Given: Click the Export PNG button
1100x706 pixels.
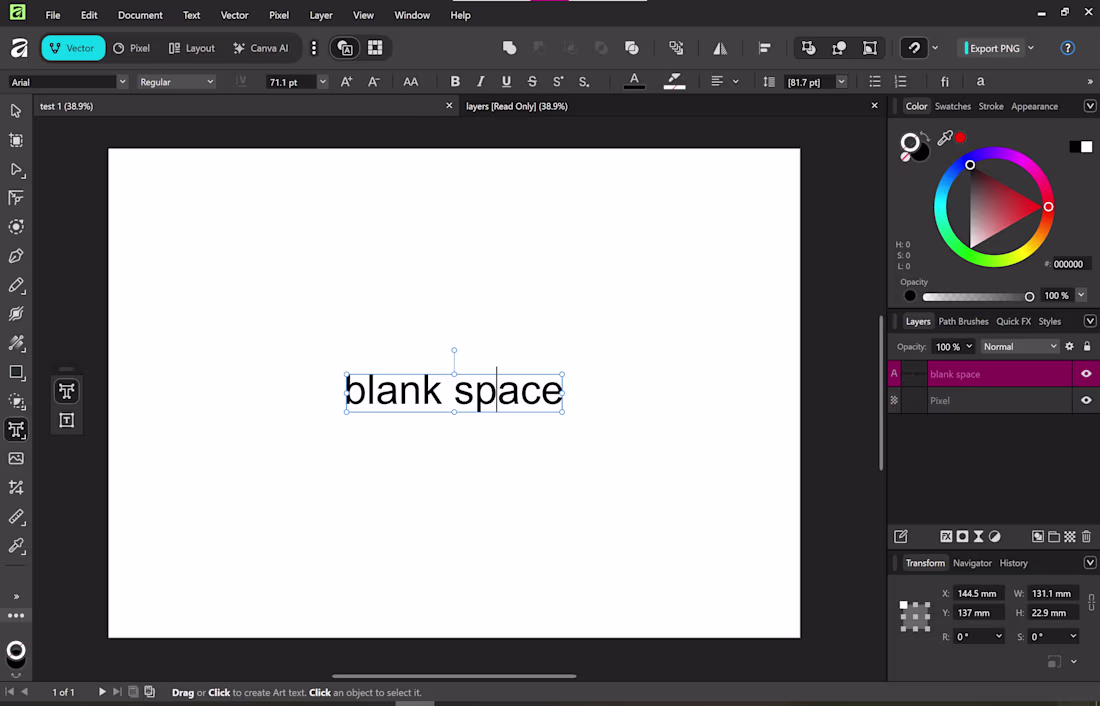Looking at the screenshot, I should [x=994, y=48].
